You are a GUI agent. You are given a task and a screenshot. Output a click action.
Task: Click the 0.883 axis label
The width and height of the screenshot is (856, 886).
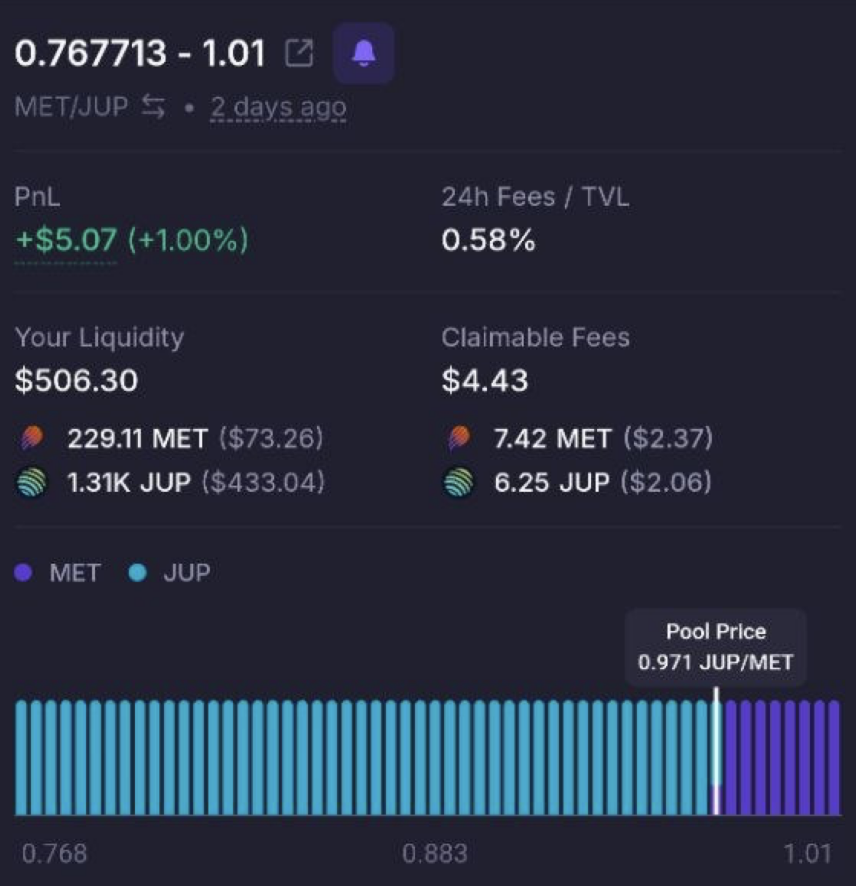pos(435,853)
